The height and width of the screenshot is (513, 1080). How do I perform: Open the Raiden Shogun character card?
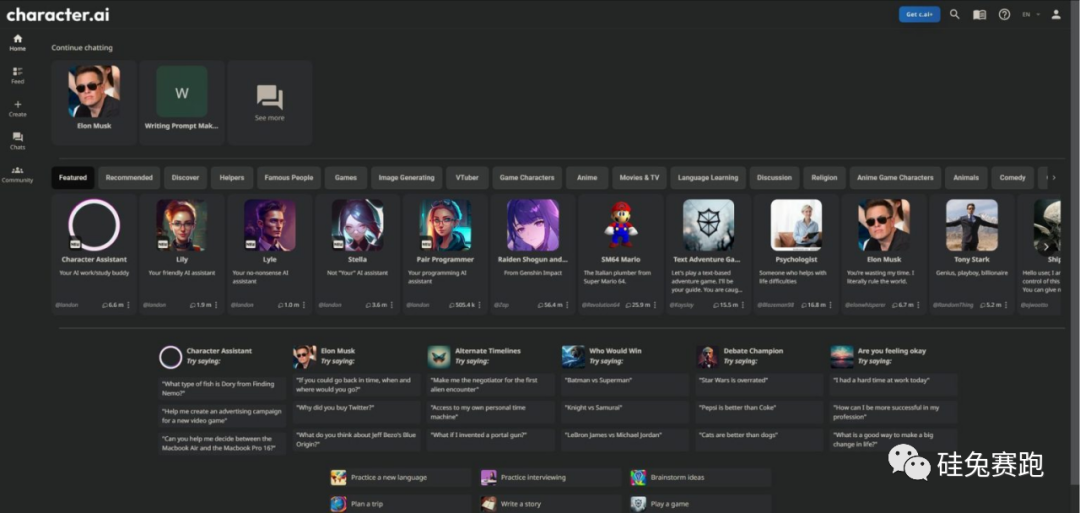(533, 254)
